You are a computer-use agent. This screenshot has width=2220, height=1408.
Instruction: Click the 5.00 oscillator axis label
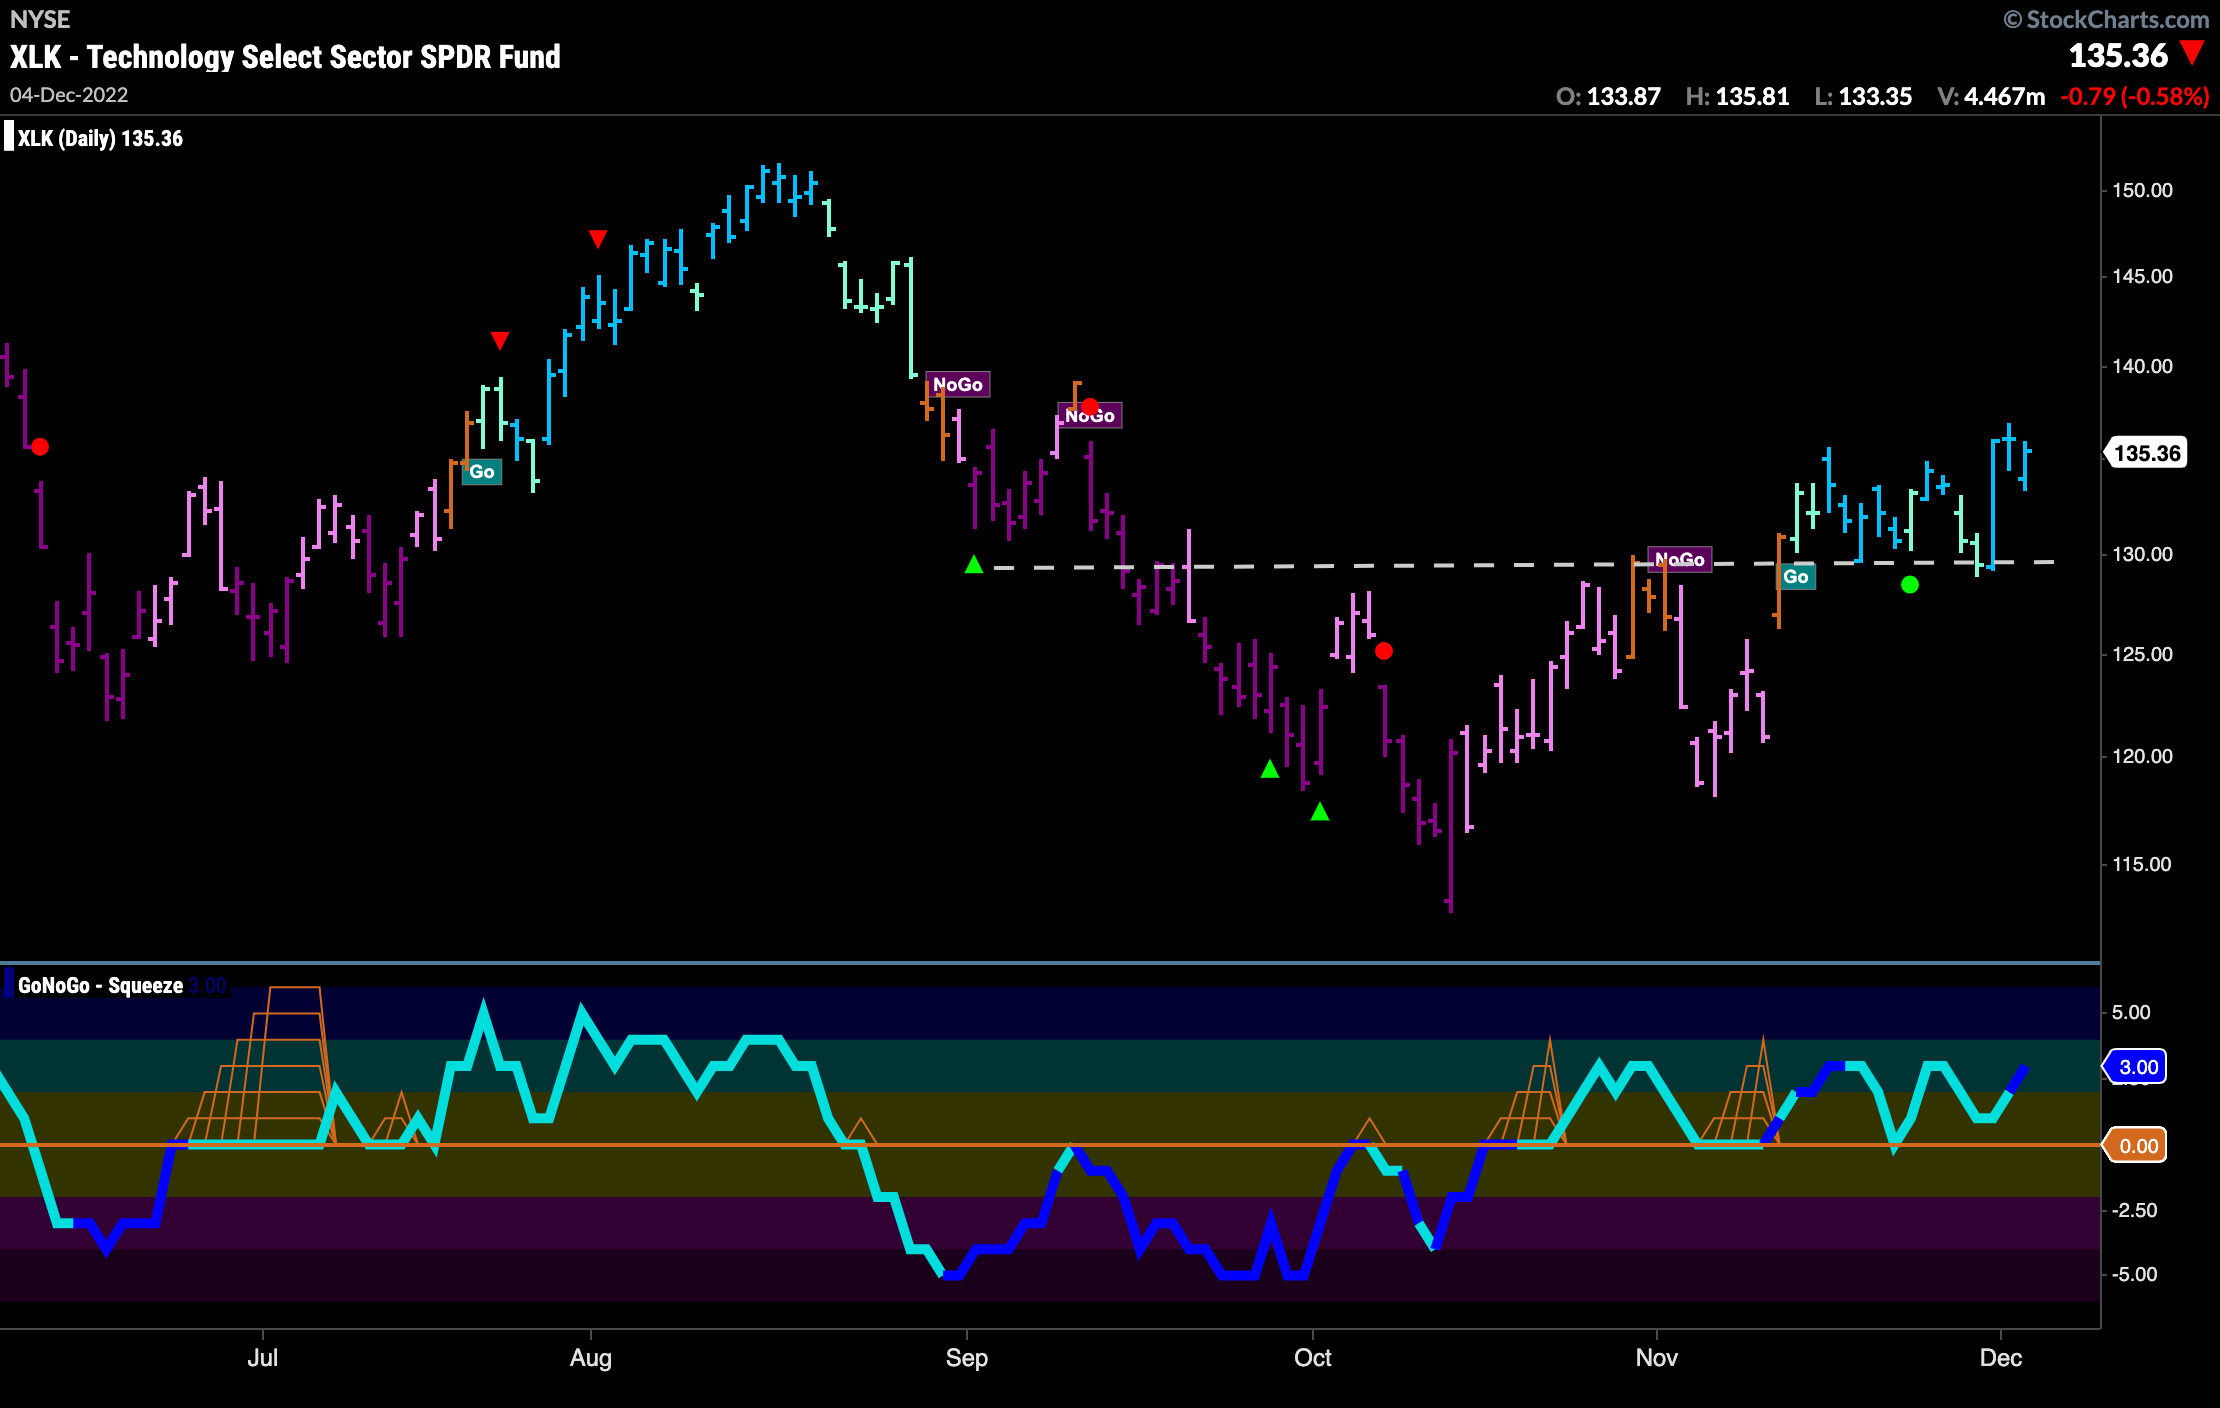(2131, 1012)
